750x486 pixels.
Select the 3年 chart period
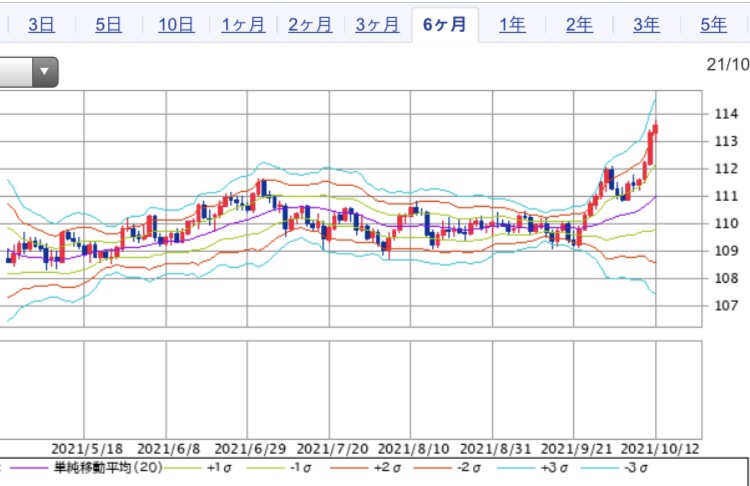647,24
